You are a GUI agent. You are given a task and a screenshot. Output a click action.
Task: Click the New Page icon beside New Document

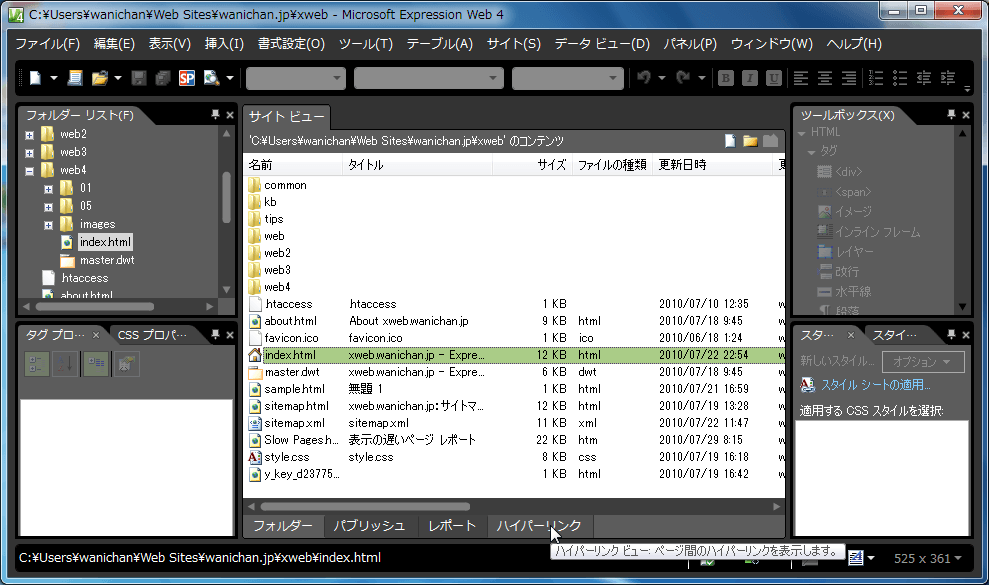(x=75, y=78)
